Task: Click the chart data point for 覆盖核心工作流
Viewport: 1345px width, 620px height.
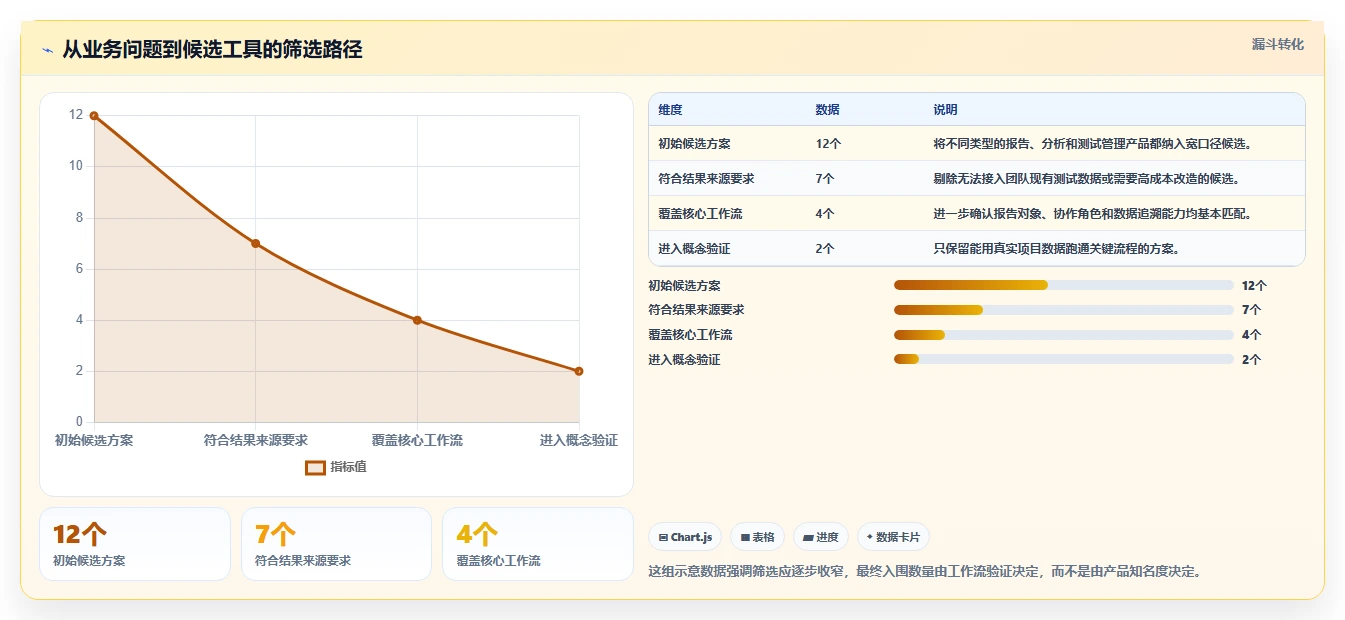Action: coord(417,320)
